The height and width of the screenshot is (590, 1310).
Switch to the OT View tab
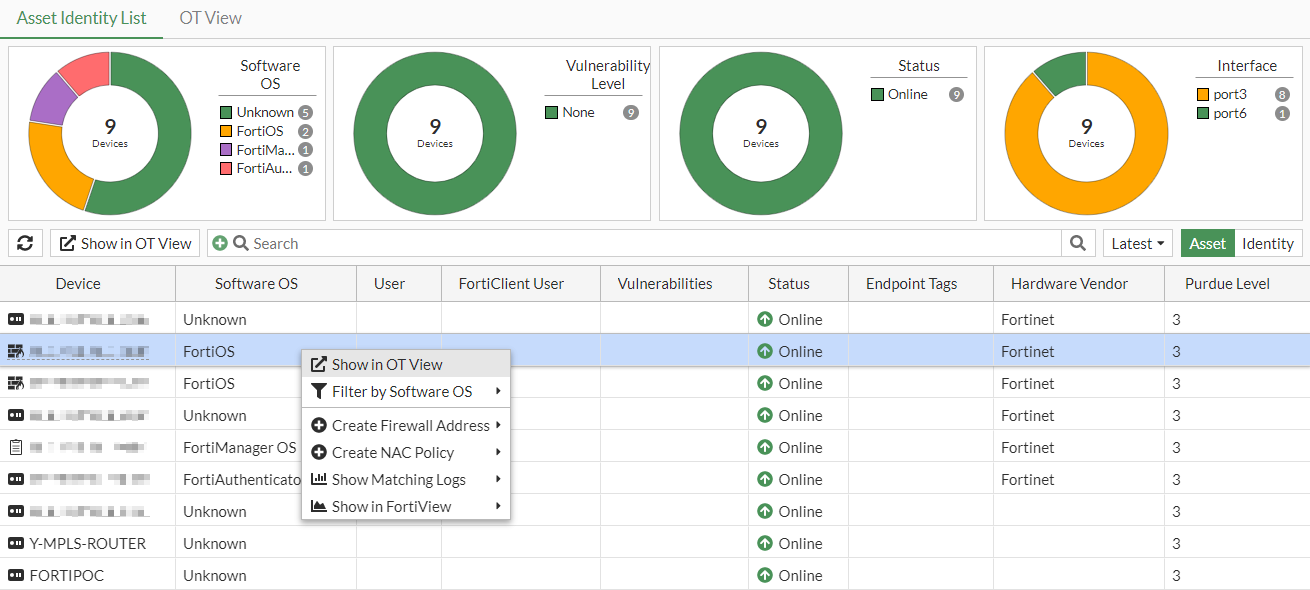210,17
